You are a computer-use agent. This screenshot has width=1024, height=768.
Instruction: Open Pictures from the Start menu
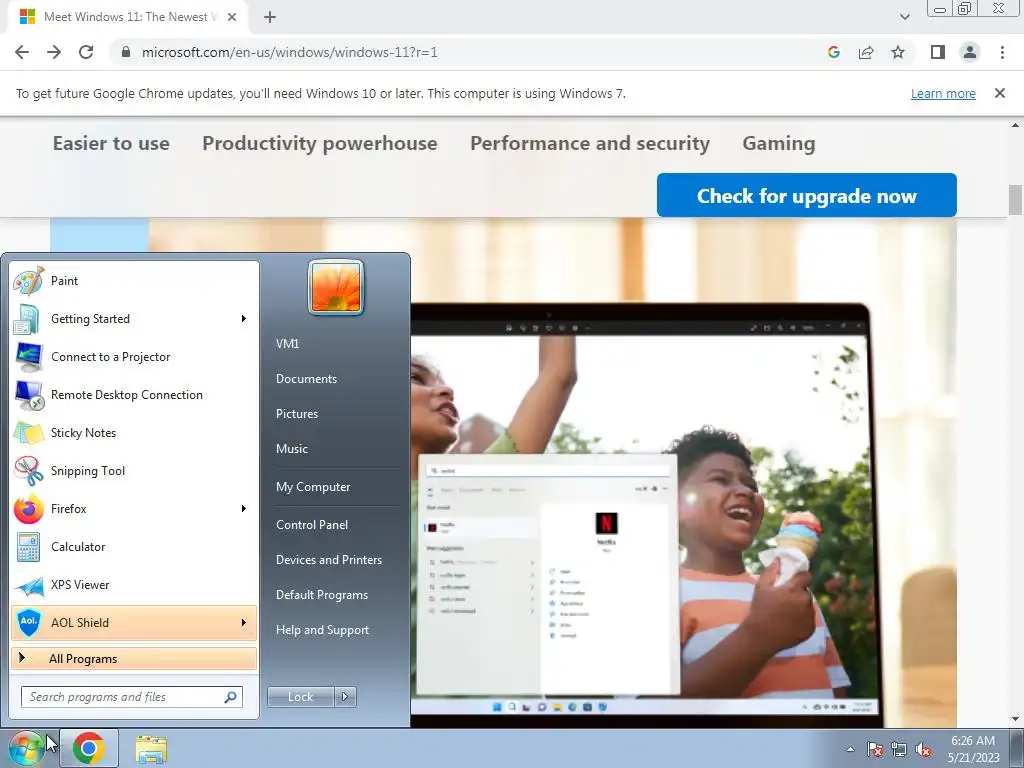(297, 414)
